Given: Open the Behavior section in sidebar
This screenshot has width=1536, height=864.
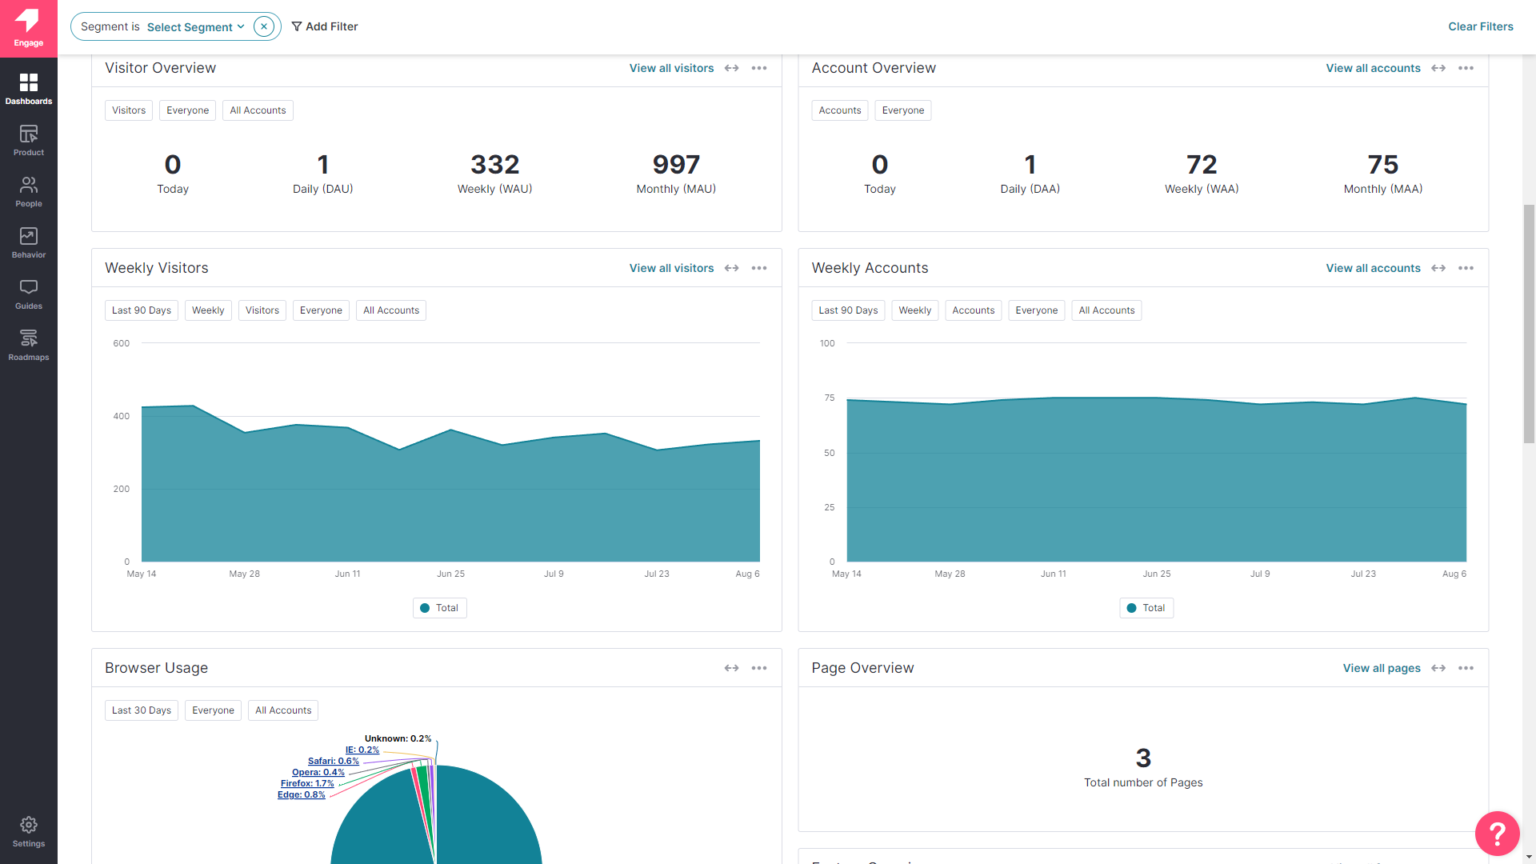Looking at the screenshot, I should click(28, 242).
